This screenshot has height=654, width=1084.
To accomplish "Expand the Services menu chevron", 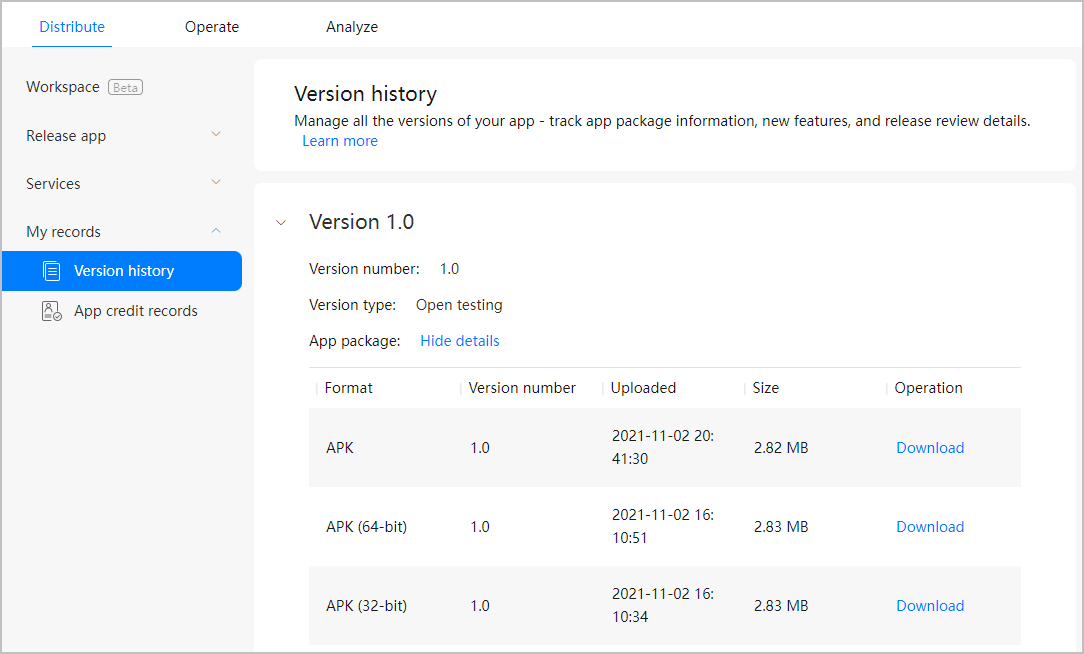I will coord(216,183).
